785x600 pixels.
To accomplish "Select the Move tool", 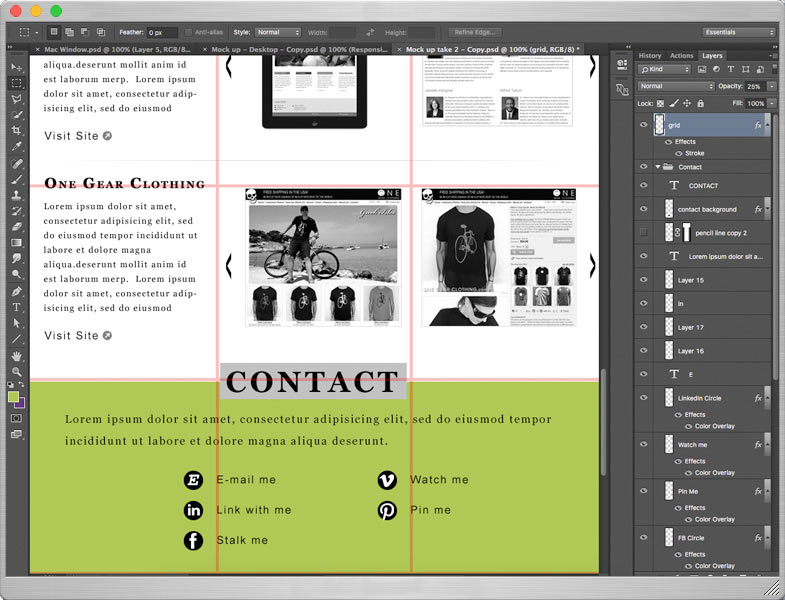I will coord(16,67).
